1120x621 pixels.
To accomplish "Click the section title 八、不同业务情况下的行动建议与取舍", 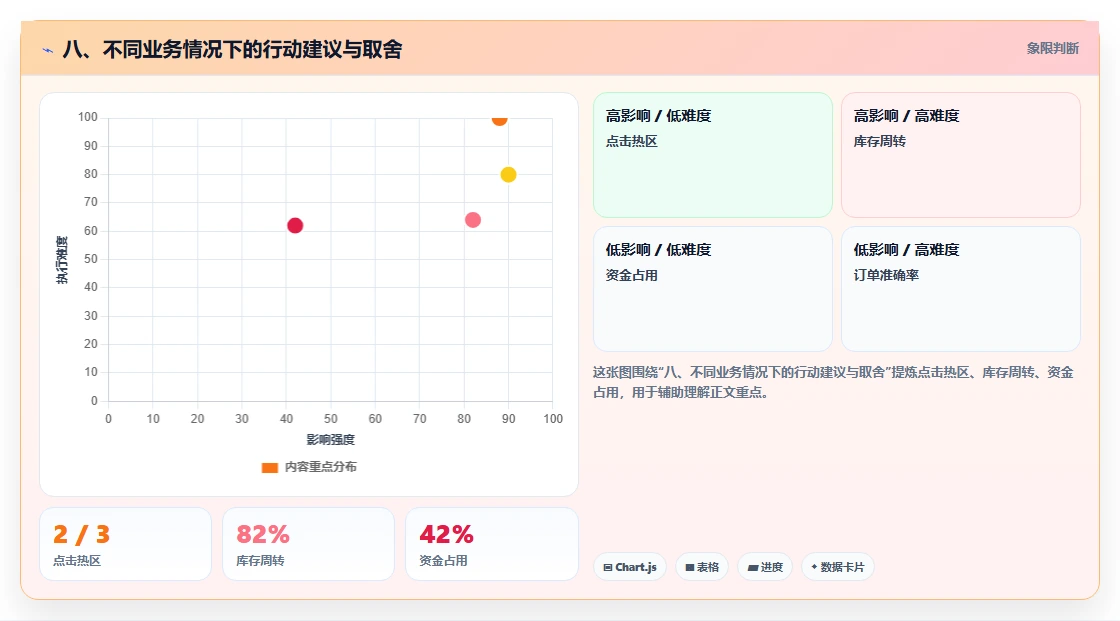I will [233, 49].
